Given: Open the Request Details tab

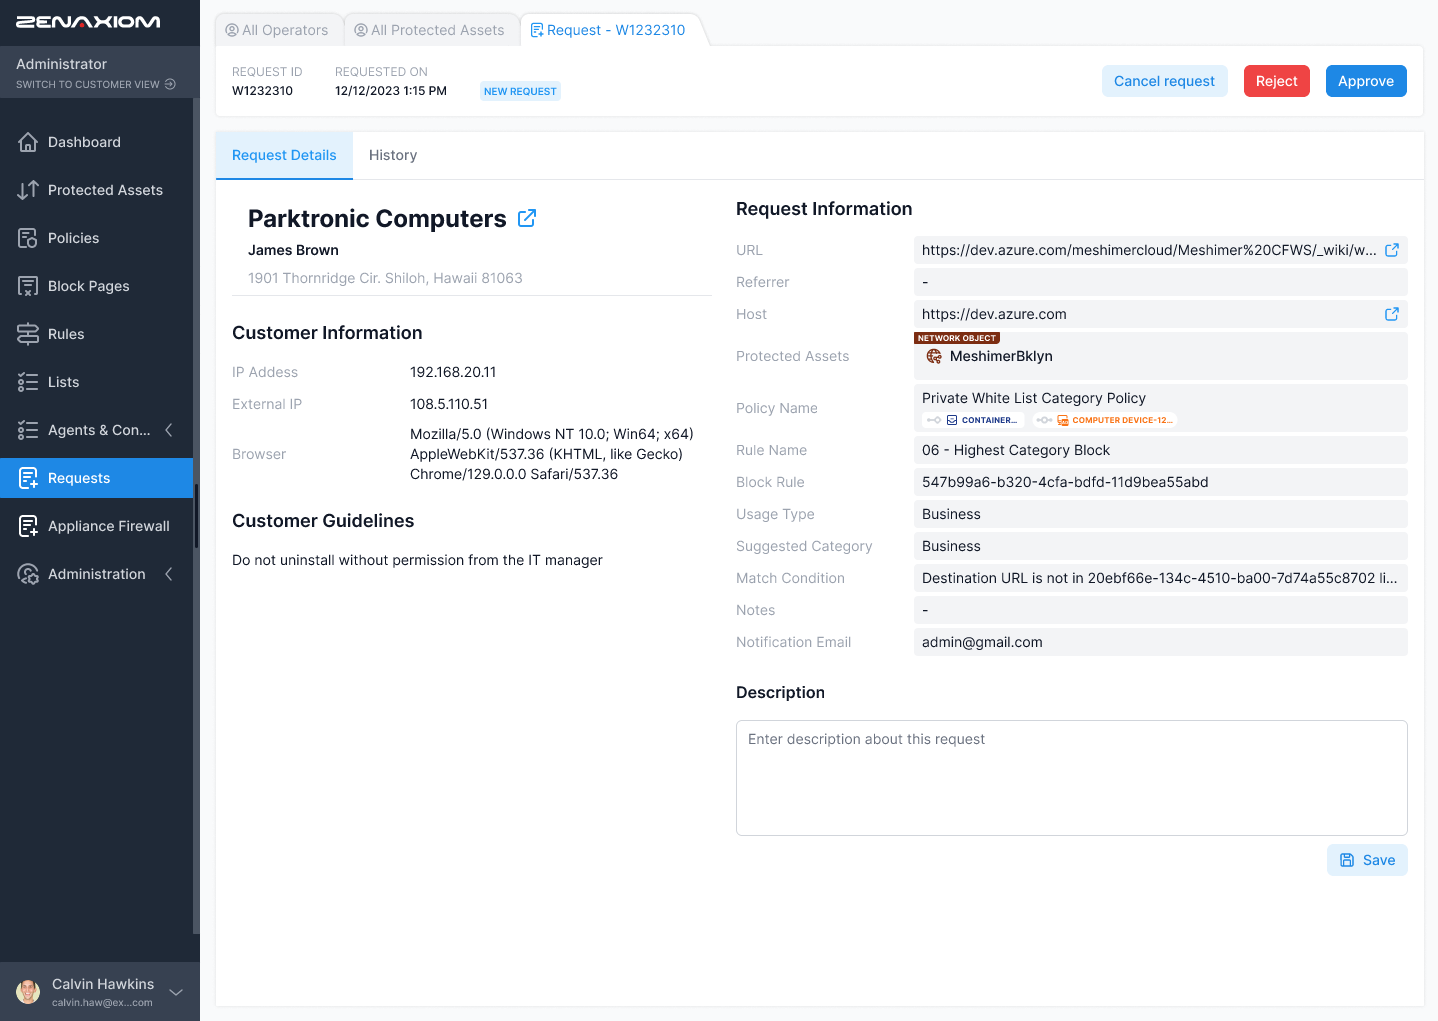Looking at the screenshot, I should pyautogui.click(x=284, y=155).
